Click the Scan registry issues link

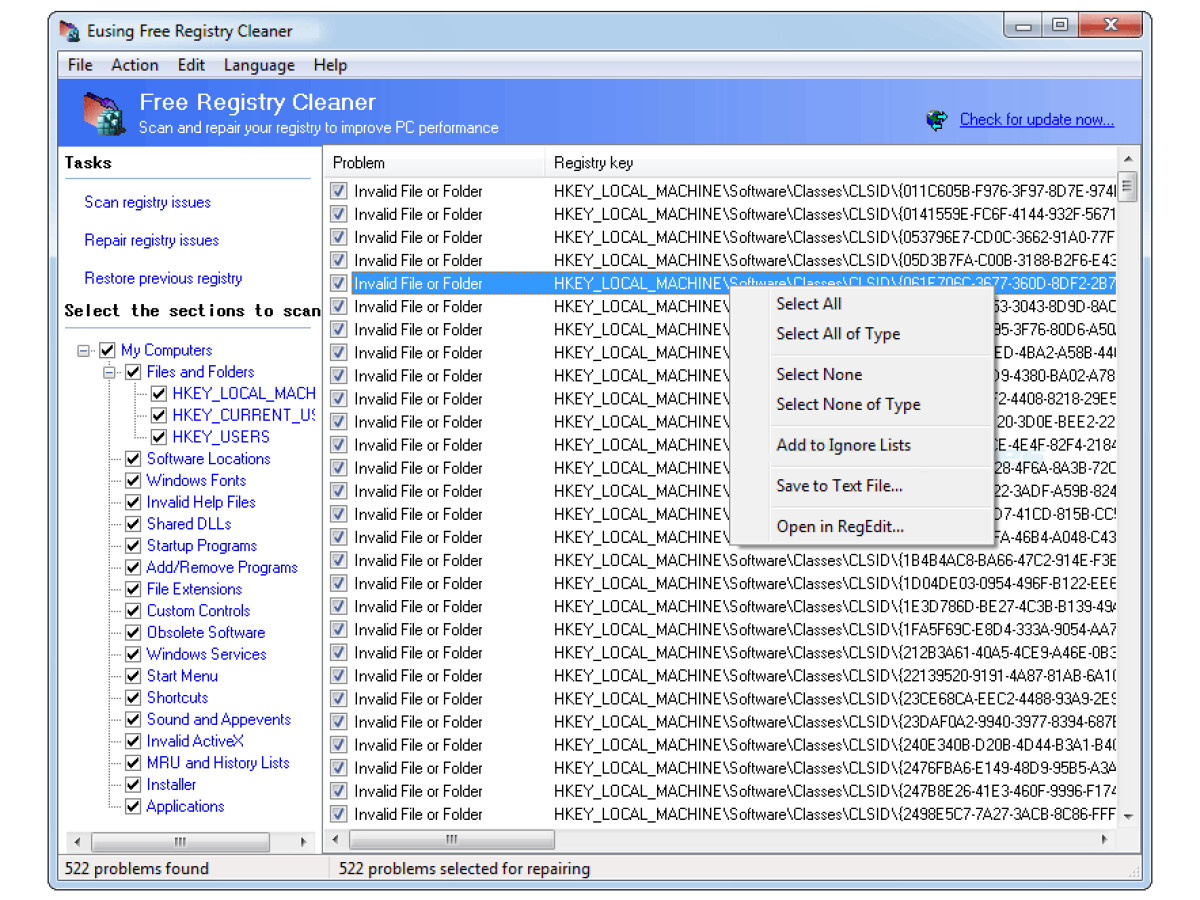tap(147, 202)
